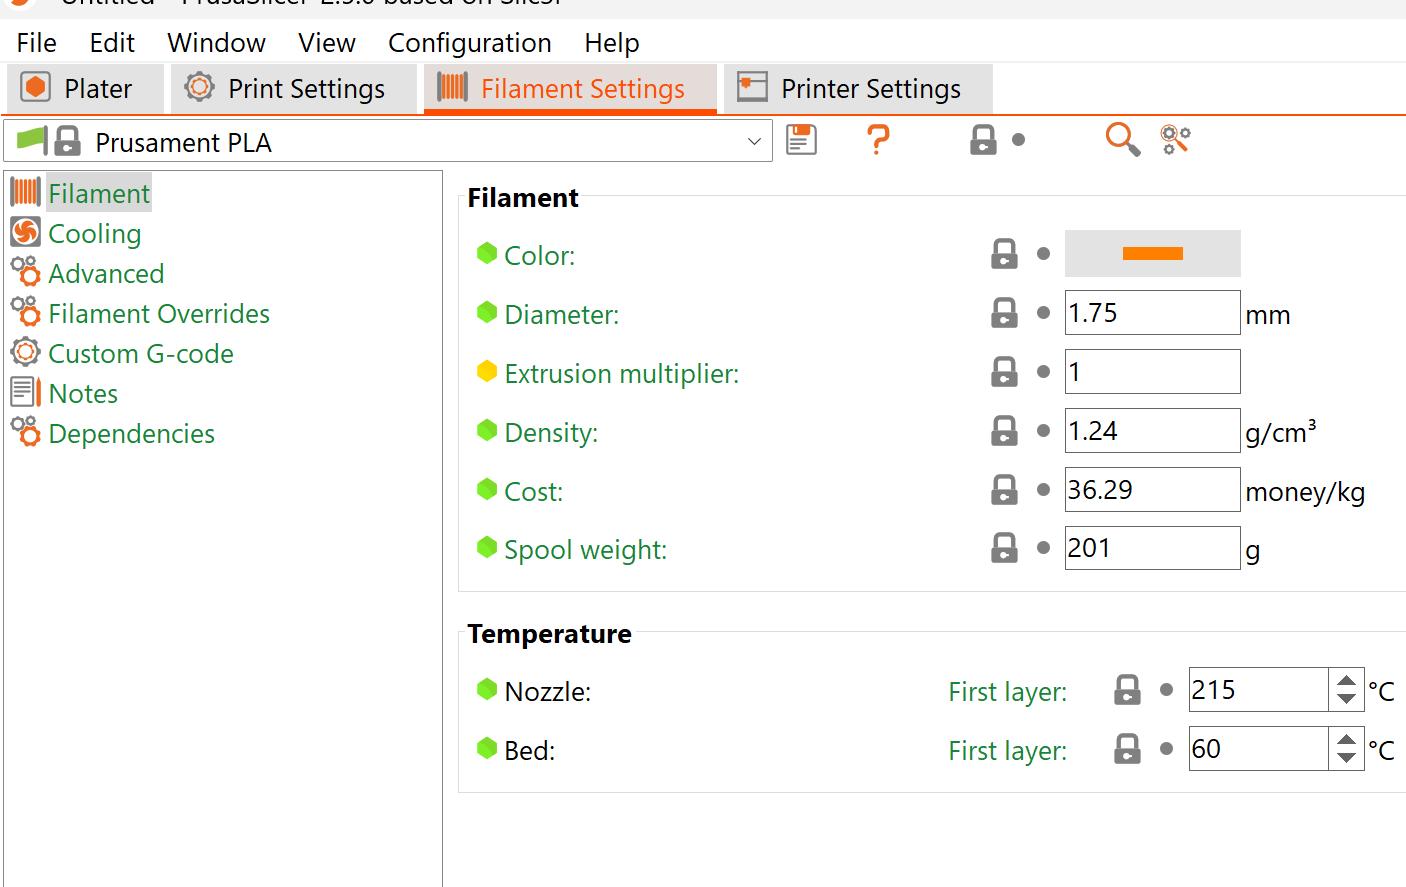Decrease the bed first layer temperature
Image resolution: width=1406 pixels, height=887 pixels.
tap(1346, 758)
